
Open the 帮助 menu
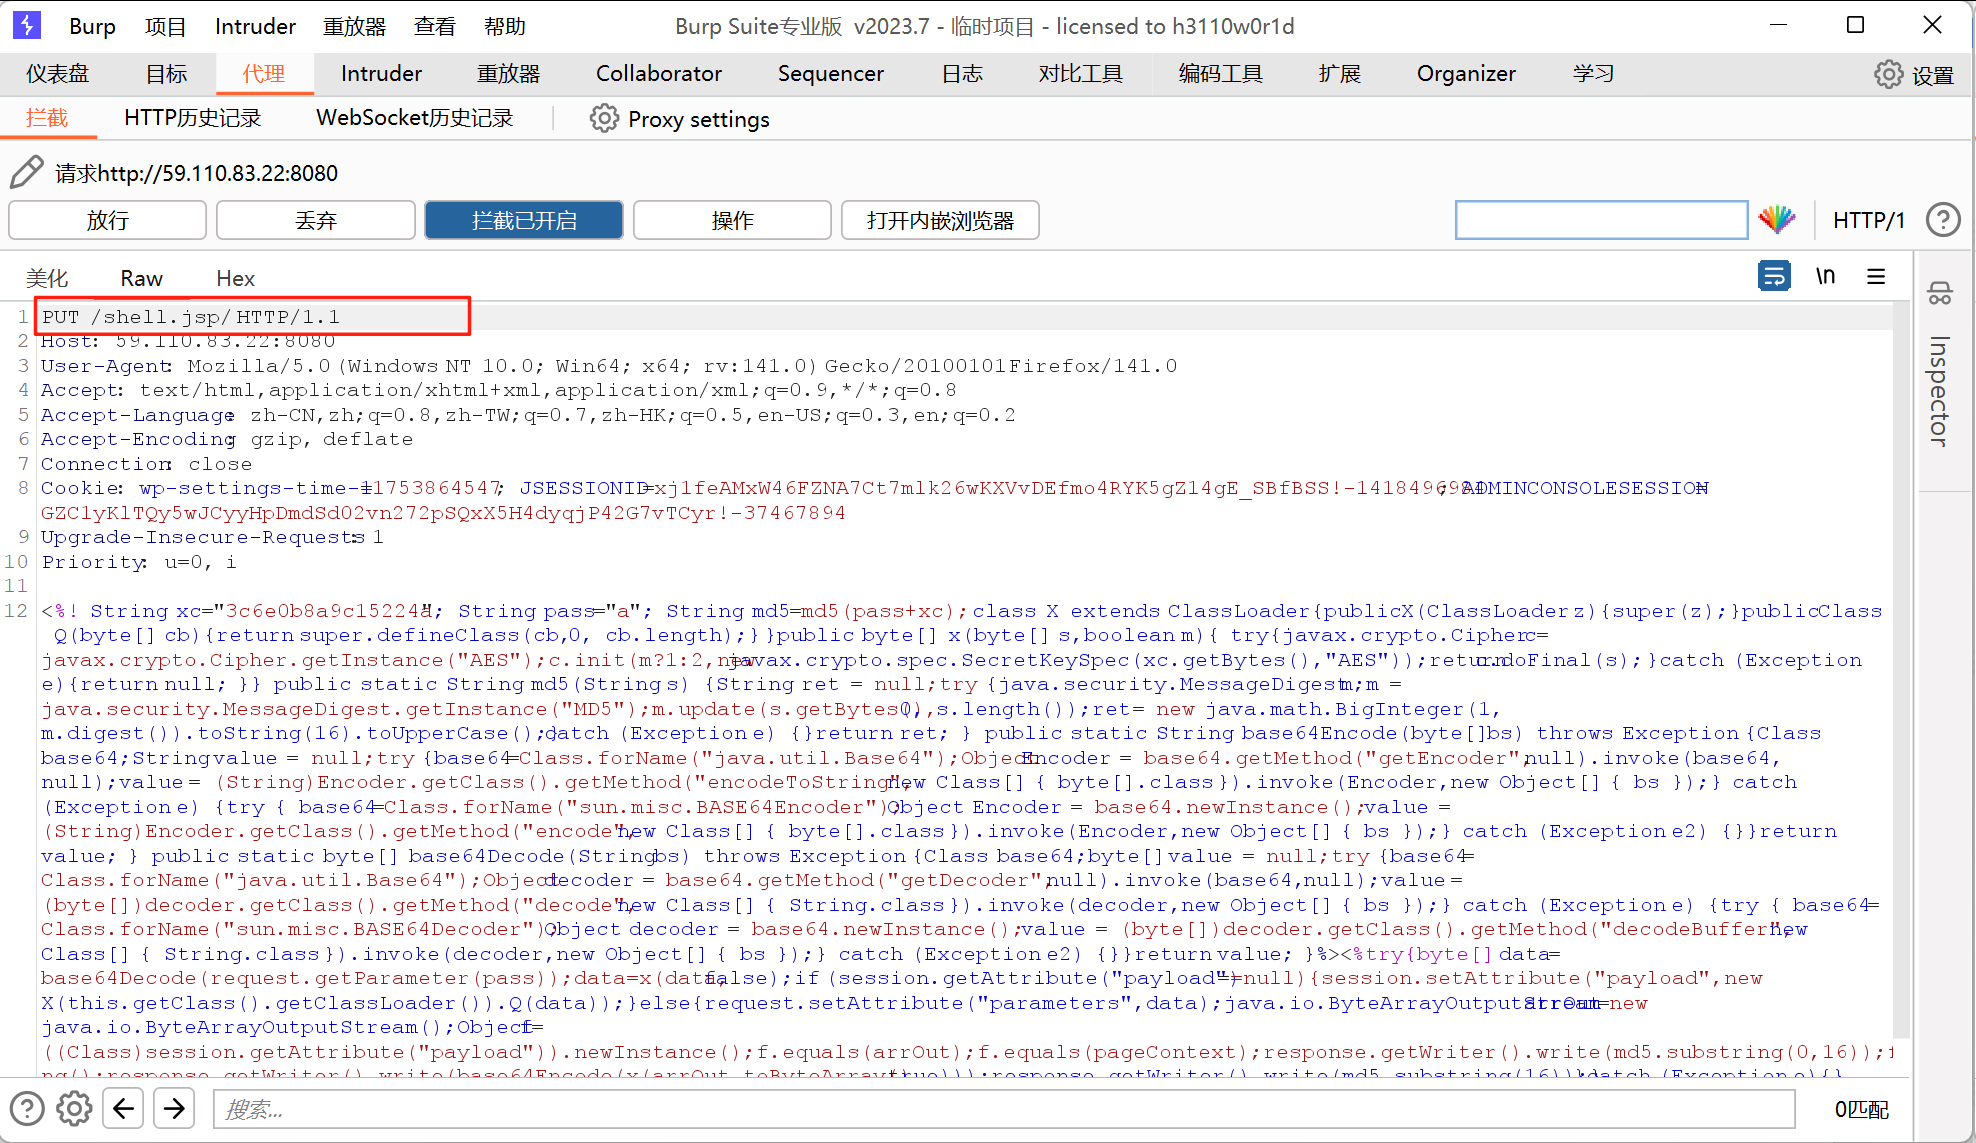(504, 26)
